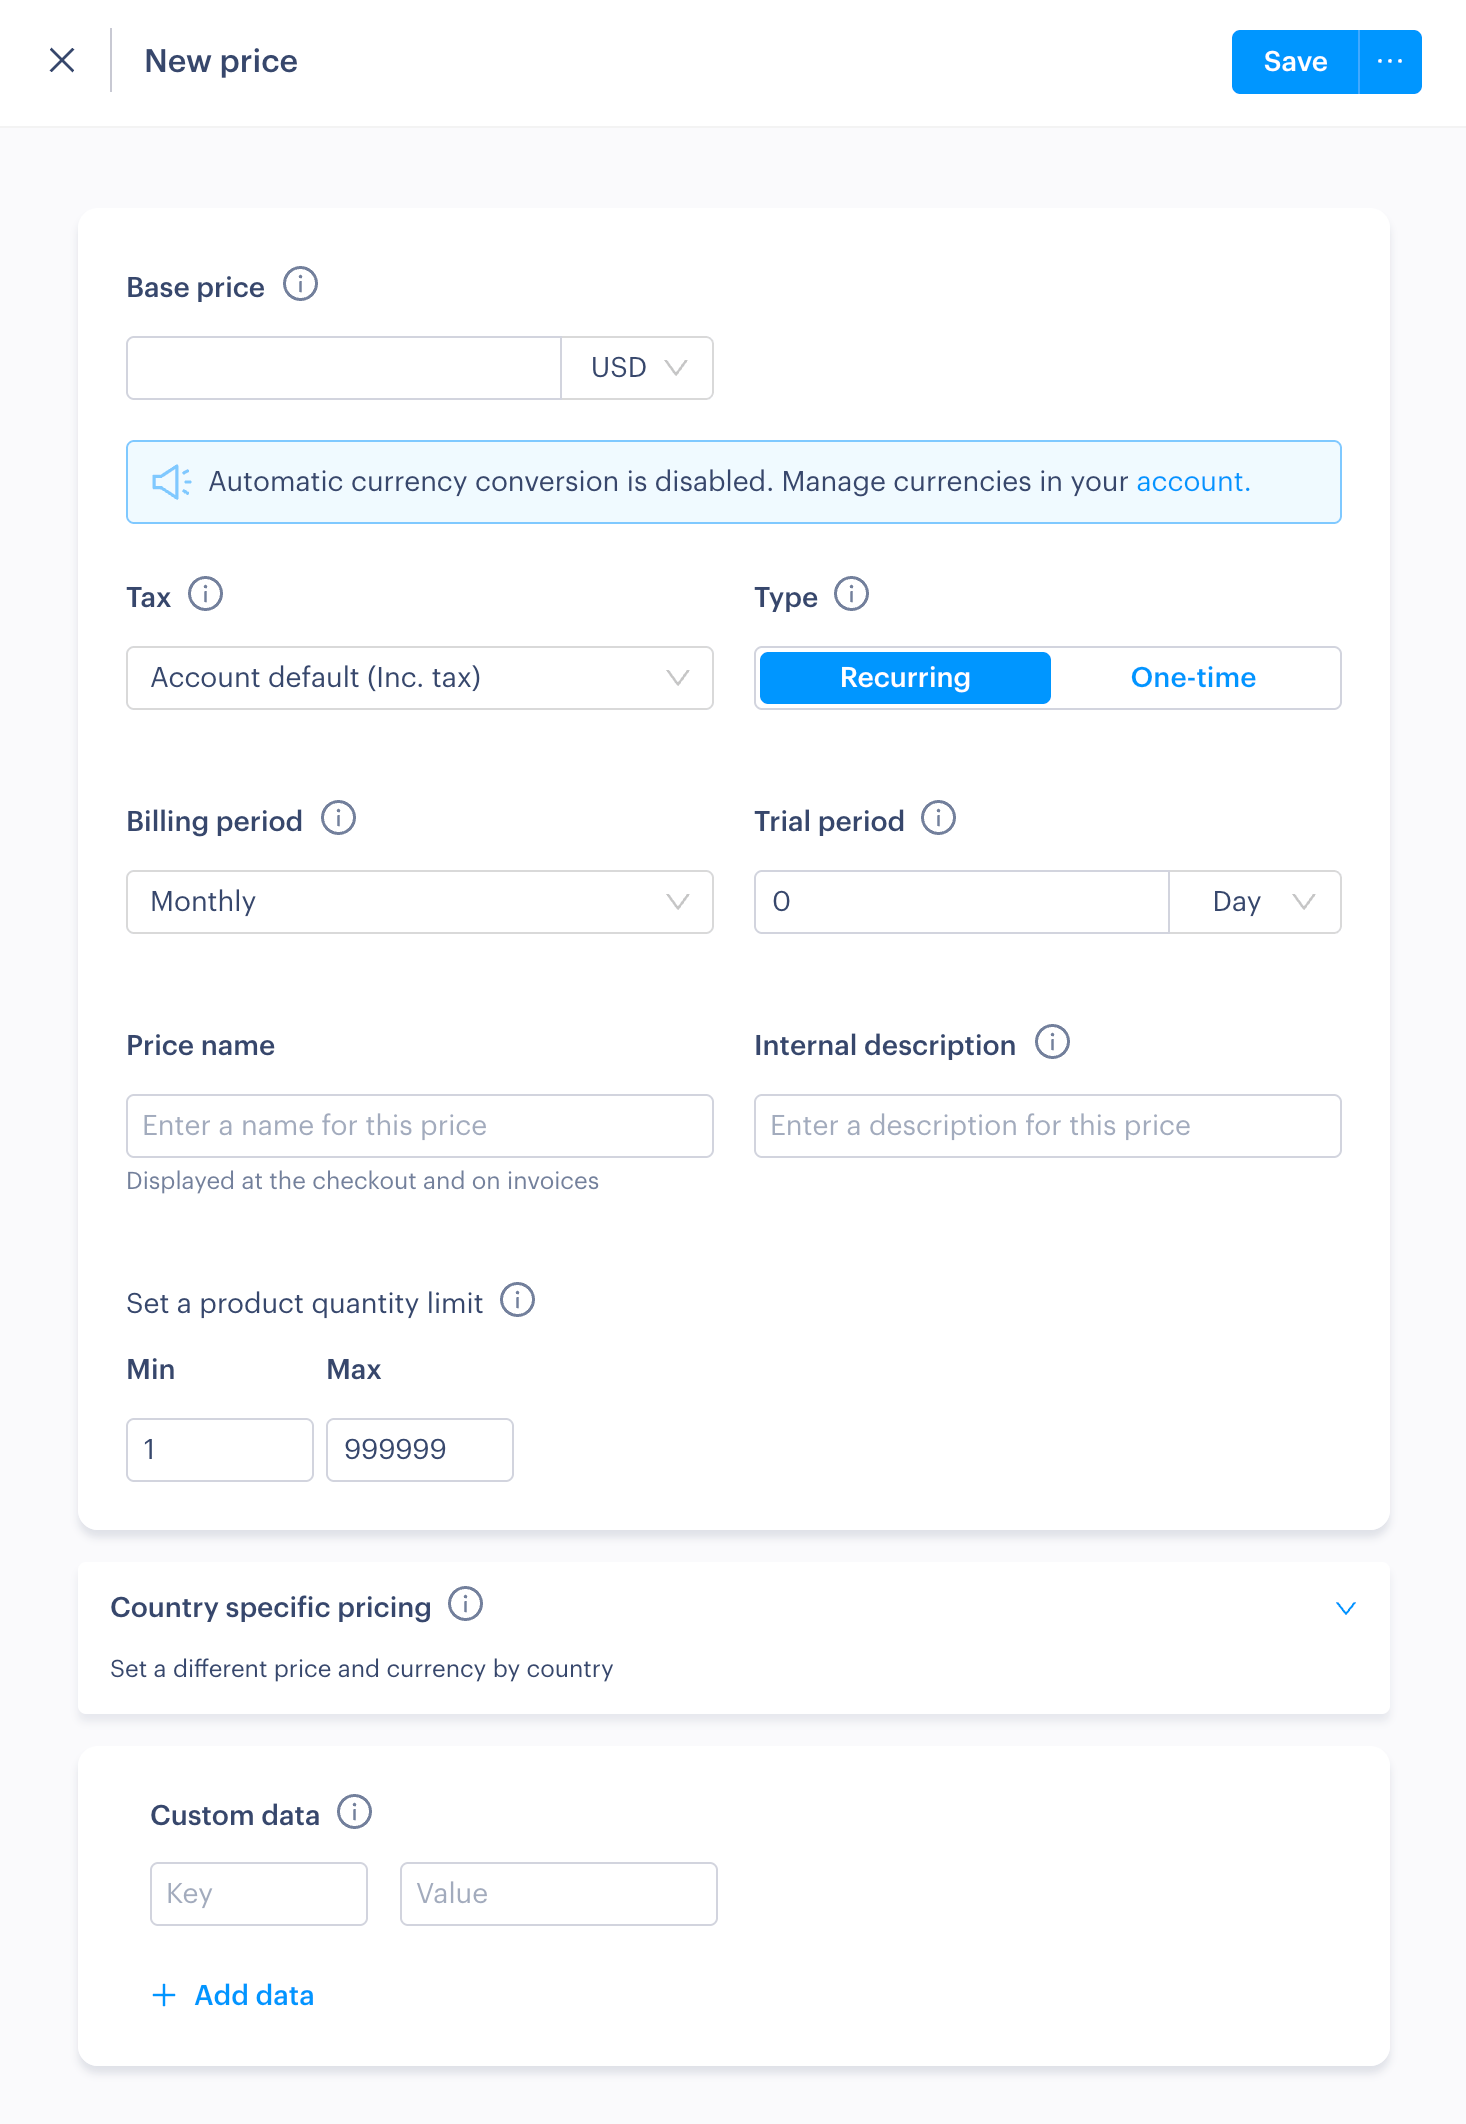Click the product quantity limit info icon

518,1301
